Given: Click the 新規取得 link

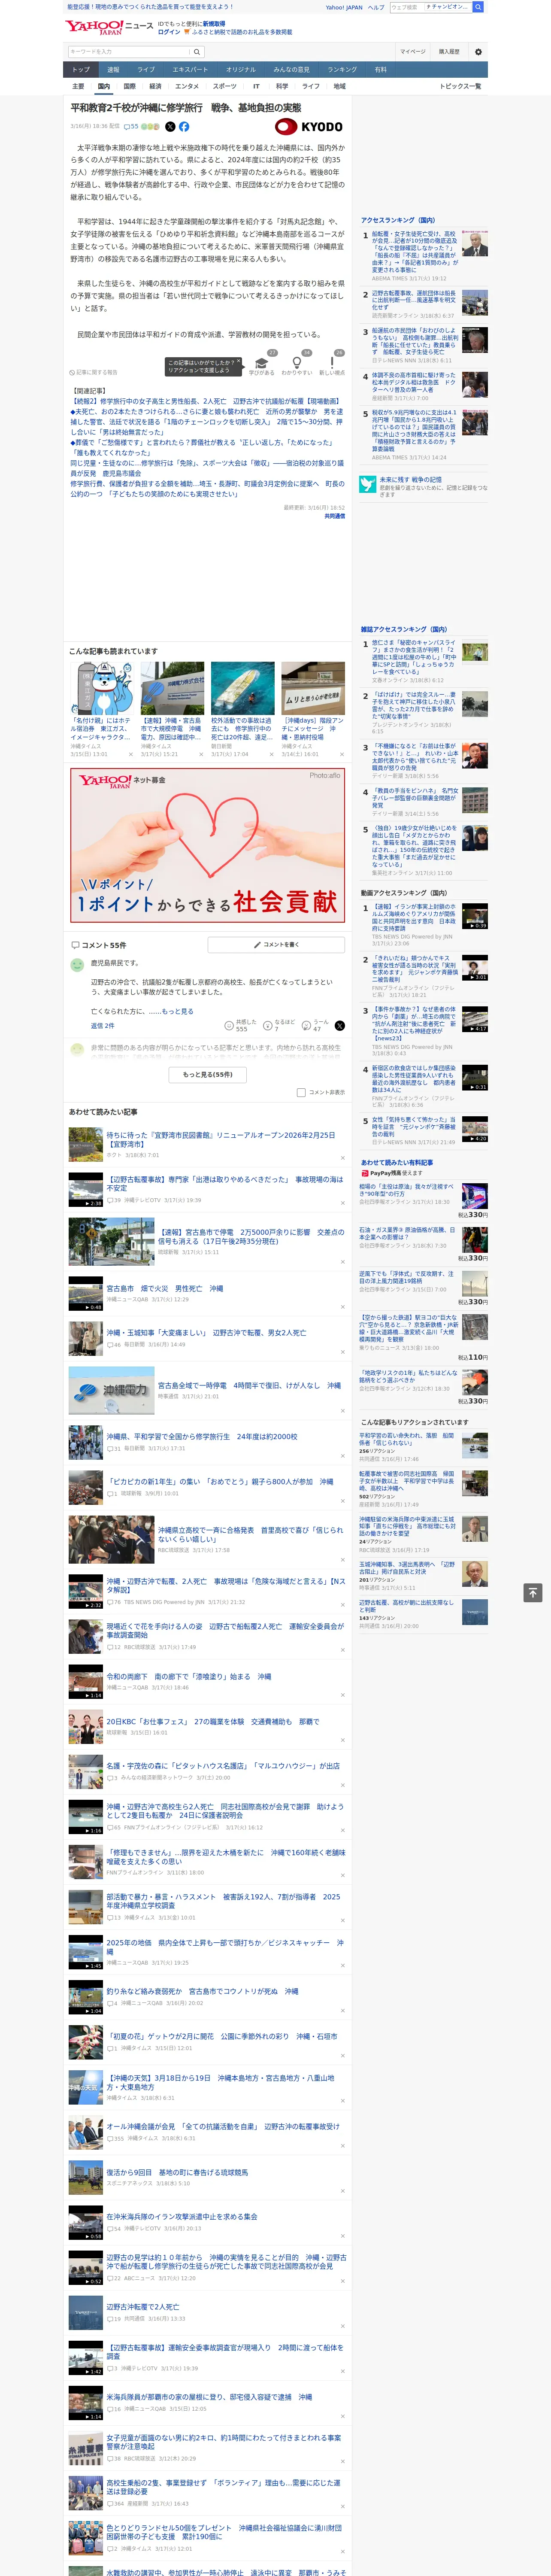Looking at the screenshot, I should (214, 23).
